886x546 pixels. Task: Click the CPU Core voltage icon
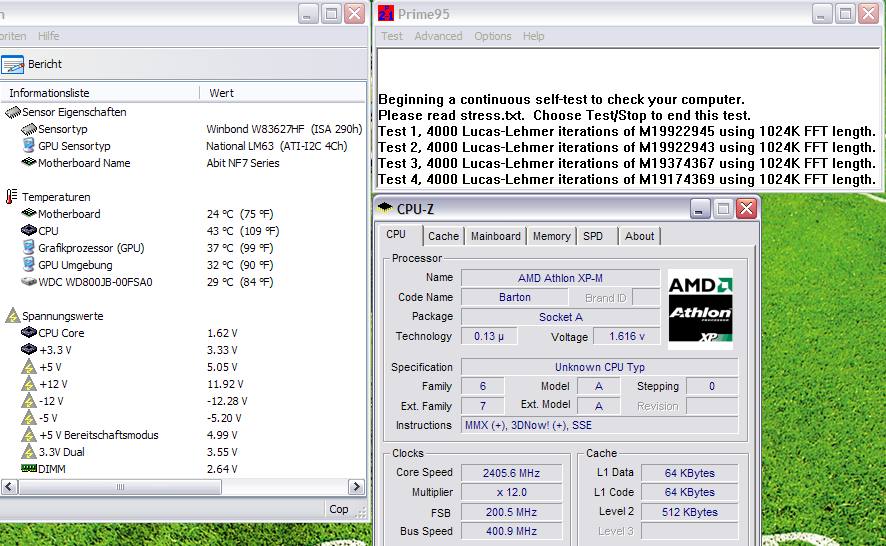pyautogui.click(x=29, y=332)
